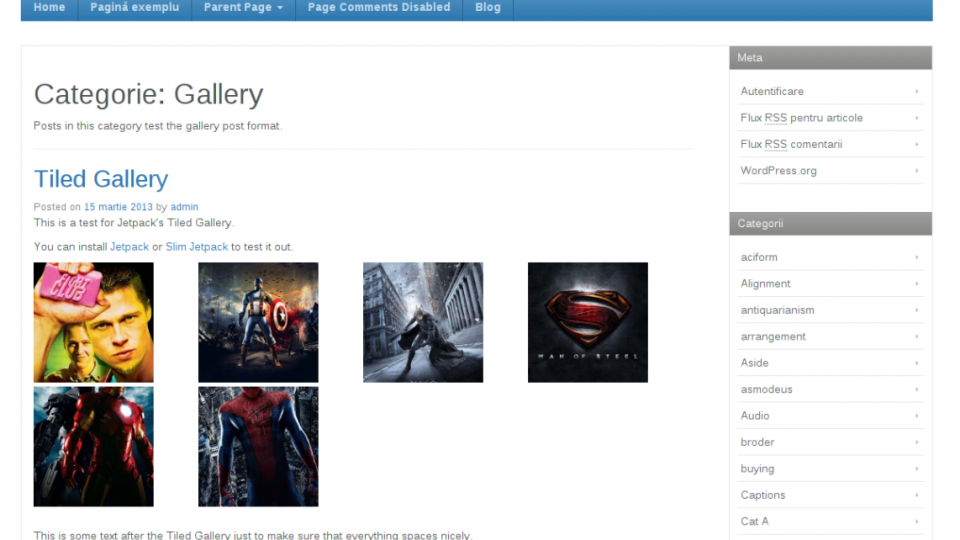Viewport: 960px width, 540px height.
Task: Open the Man of Steel thumbnail
Action: [588, 323]
